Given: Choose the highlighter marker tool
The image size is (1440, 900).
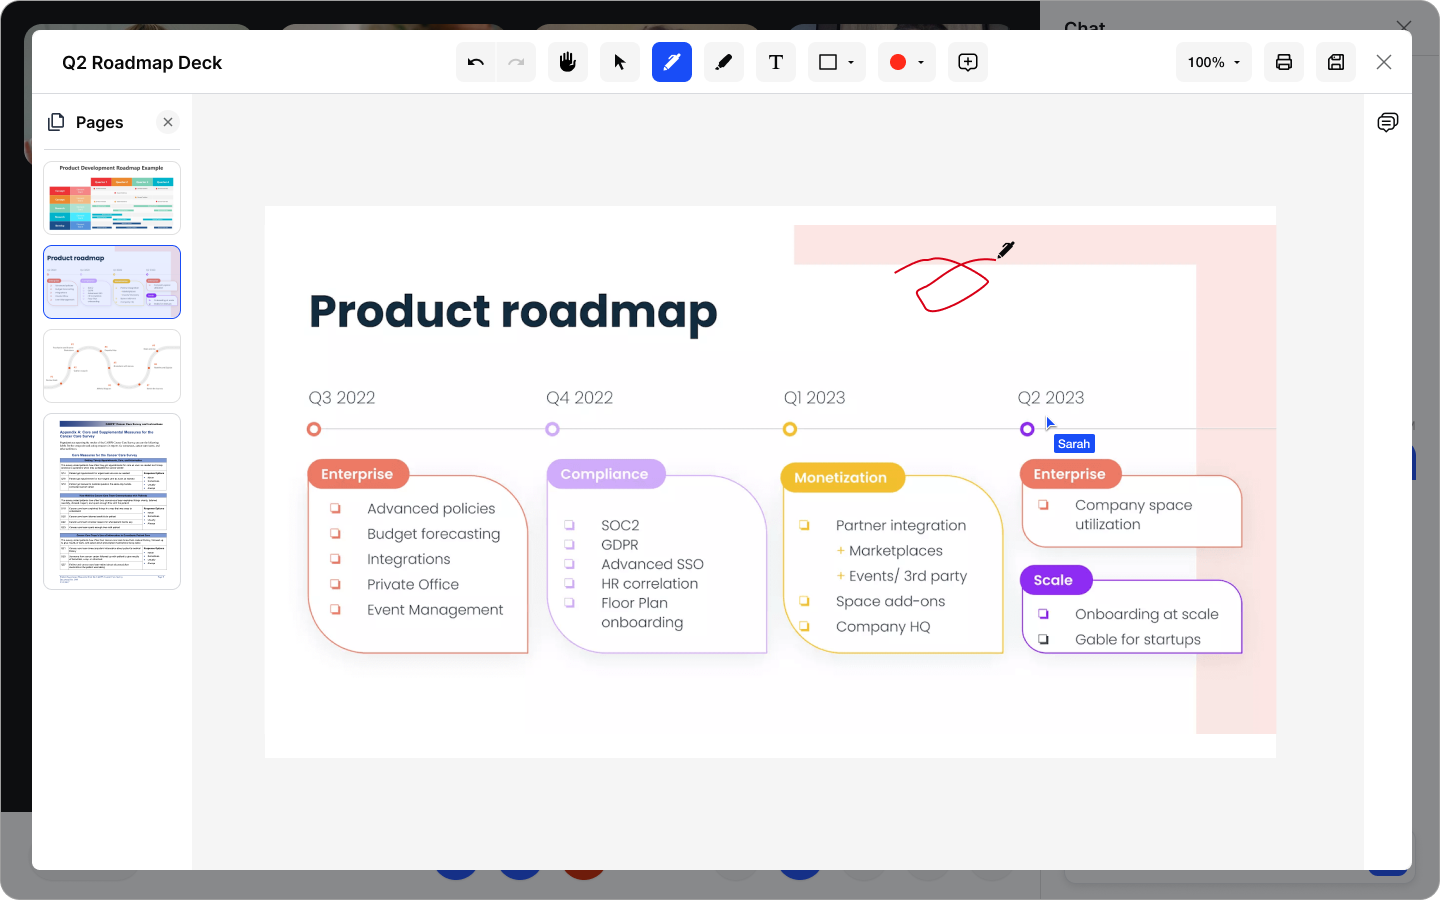Looking at the screenshot, I should (x=724, y=62).
